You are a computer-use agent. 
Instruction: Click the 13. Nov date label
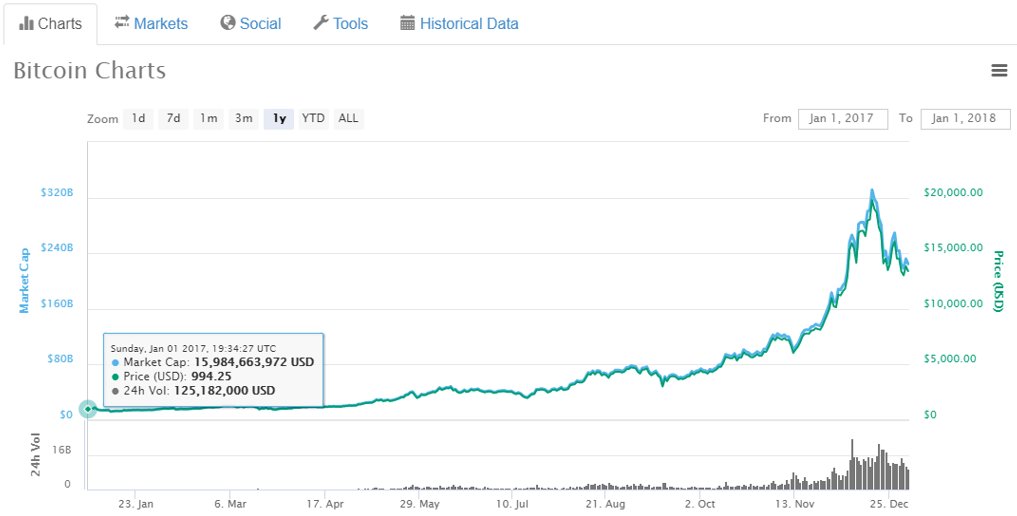[x=795, y=504]
